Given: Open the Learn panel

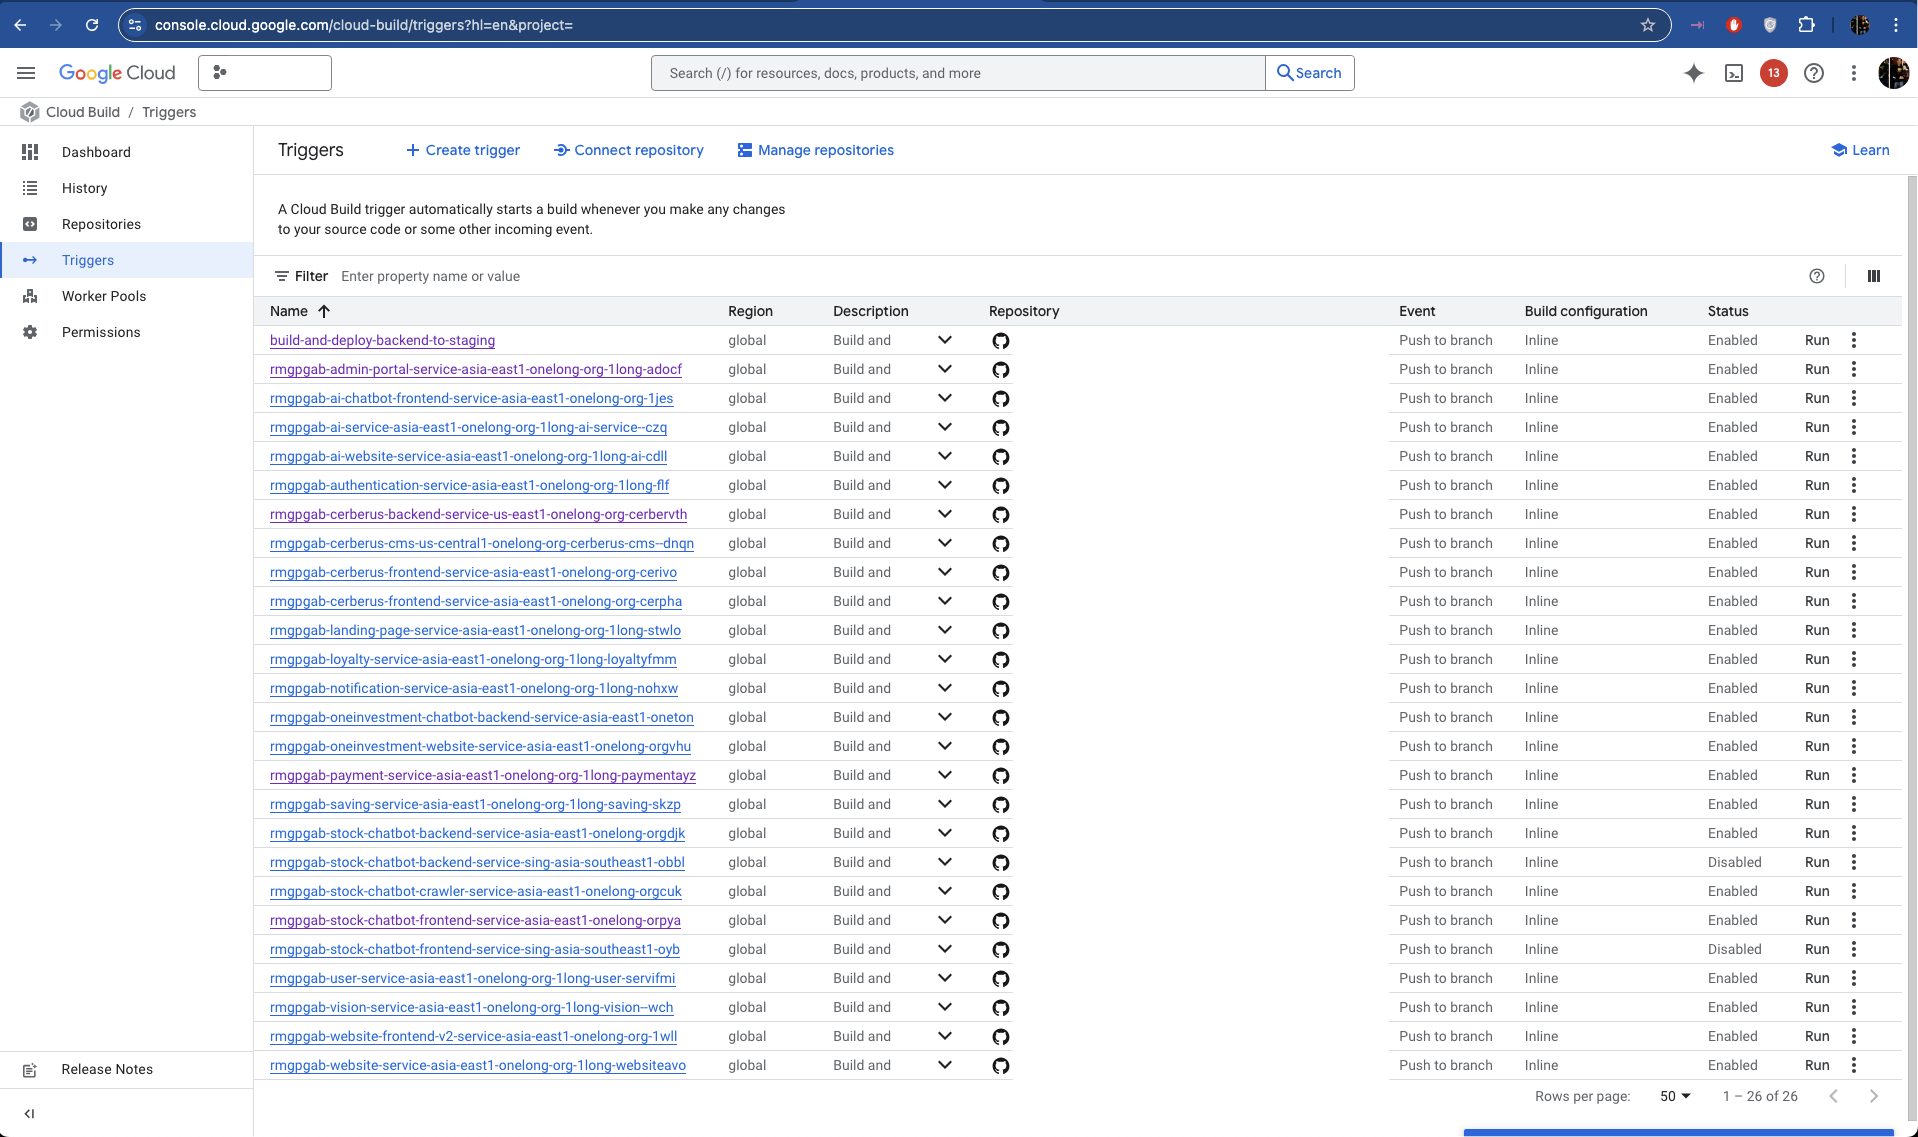Looking at the screenshot, I should coord(1861,150).
